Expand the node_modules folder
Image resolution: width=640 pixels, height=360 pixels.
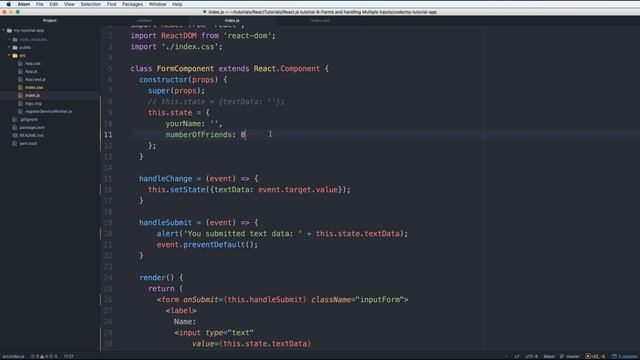pos(9,40)
